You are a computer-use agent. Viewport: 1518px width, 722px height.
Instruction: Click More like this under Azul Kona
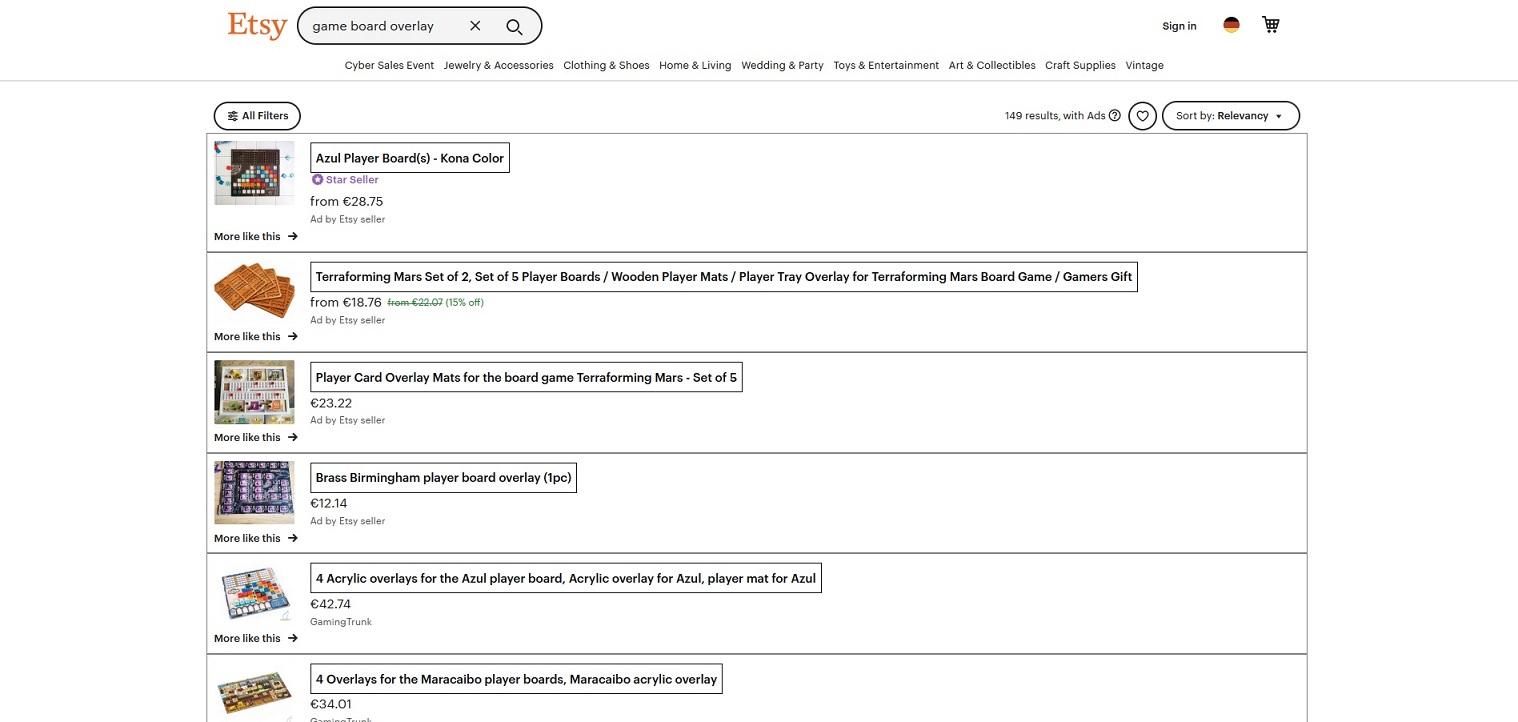tap(256, 237)
